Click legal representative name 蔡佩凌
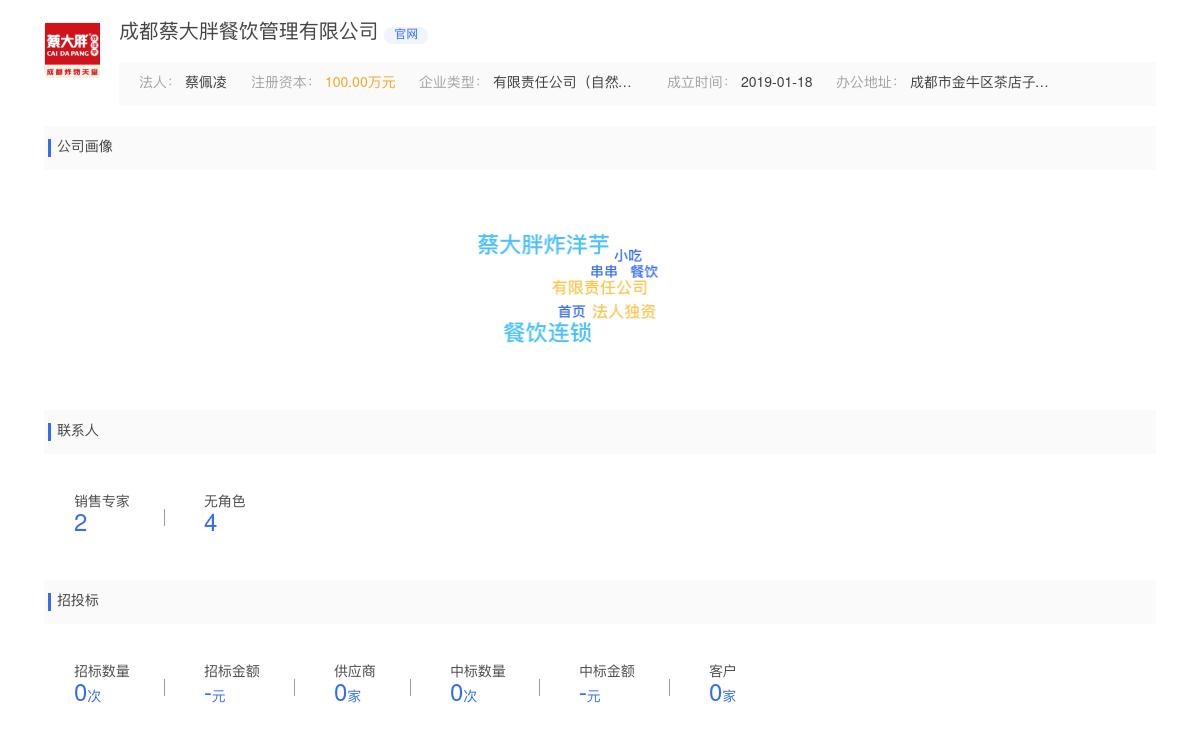Viewport: 1200px width, 752px height. [x=206, y=83]
